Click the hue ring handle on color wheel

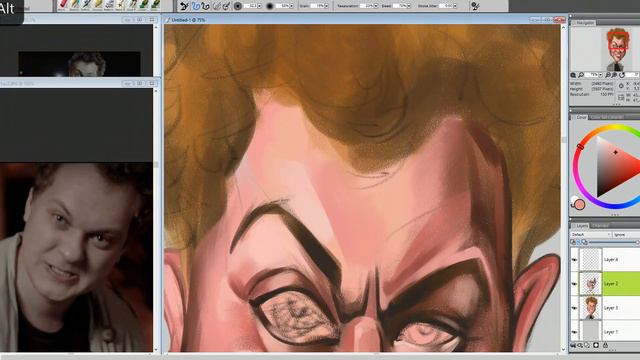tap(580, 146)
